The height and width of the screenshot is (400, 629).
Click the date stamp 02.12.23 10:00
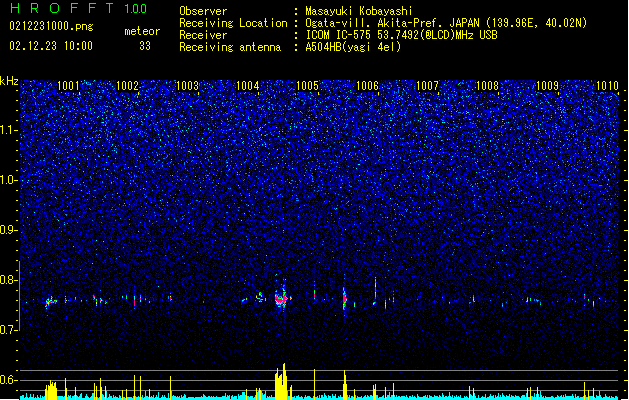pyautogui.click(x=51, y=46)
